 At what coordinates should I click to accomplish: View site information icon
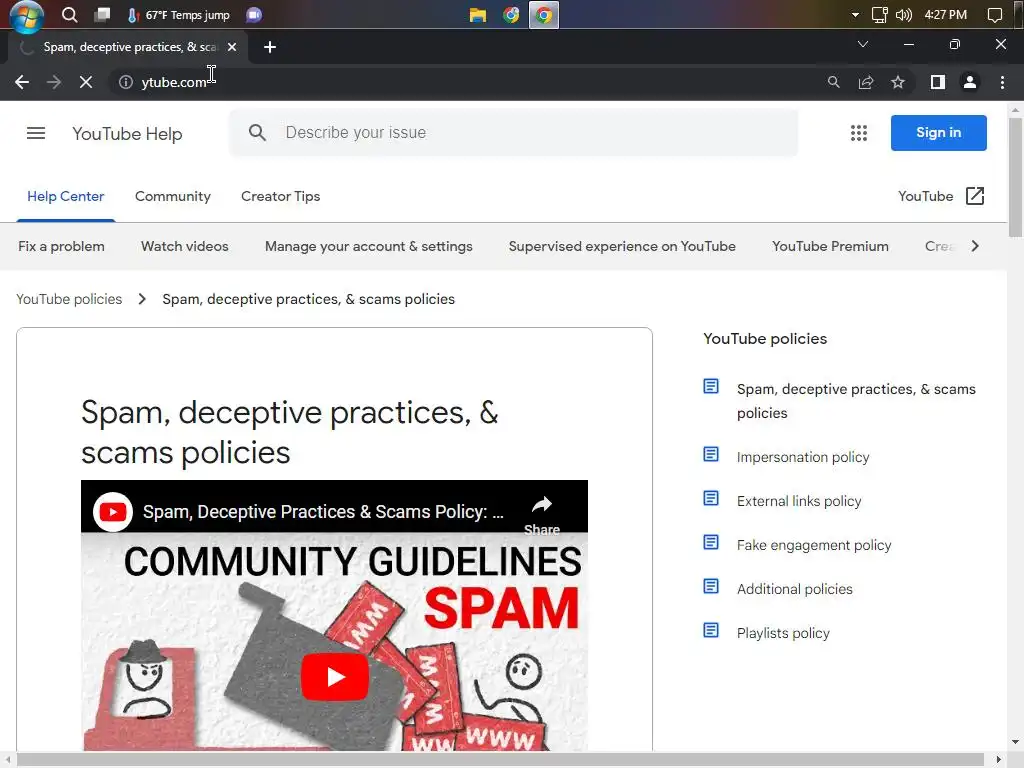(x=126, y=82)
